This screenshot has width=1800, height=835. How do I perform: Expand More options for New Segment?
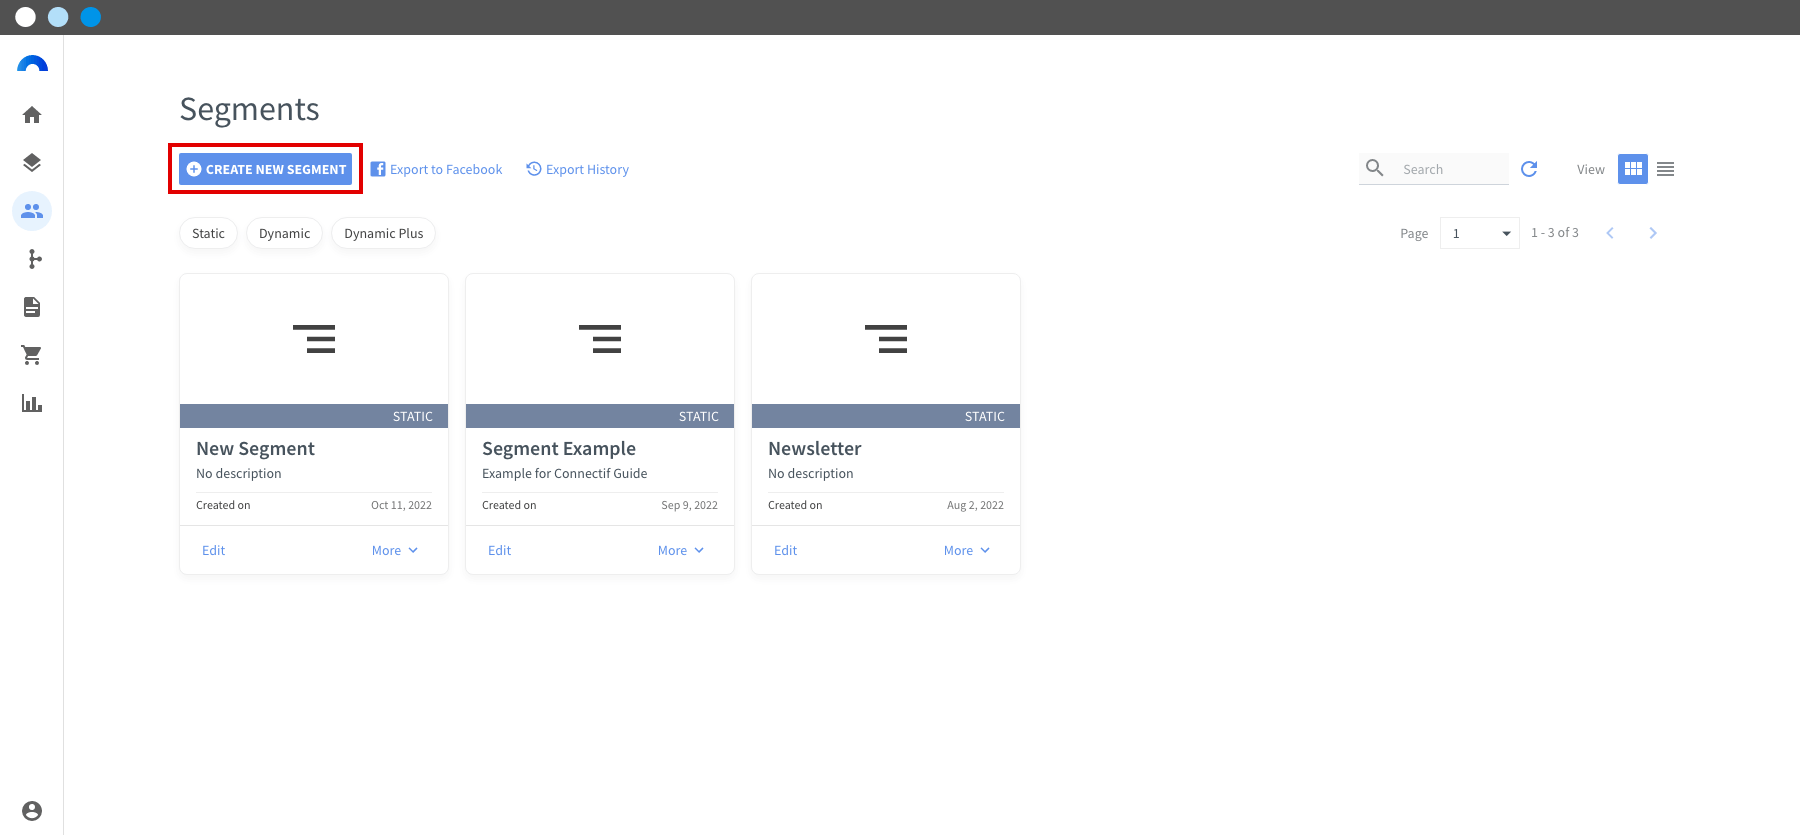click(x=395, y=550)
